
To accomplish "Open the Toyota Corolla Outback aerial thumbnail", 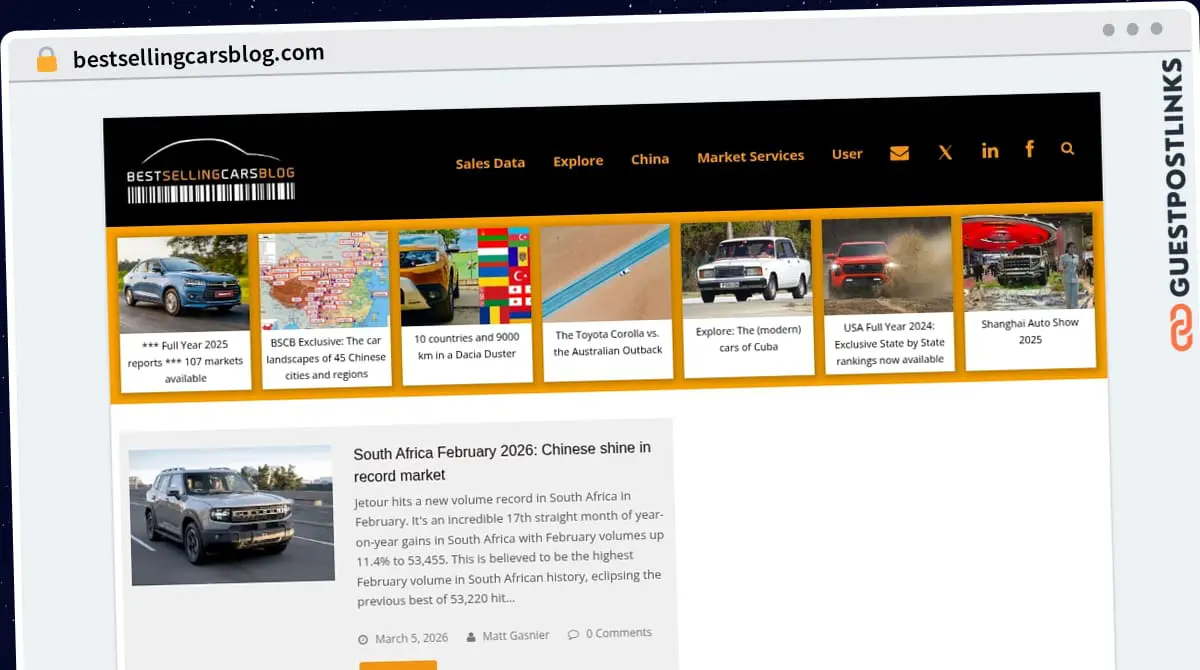I will coord(606,273).
